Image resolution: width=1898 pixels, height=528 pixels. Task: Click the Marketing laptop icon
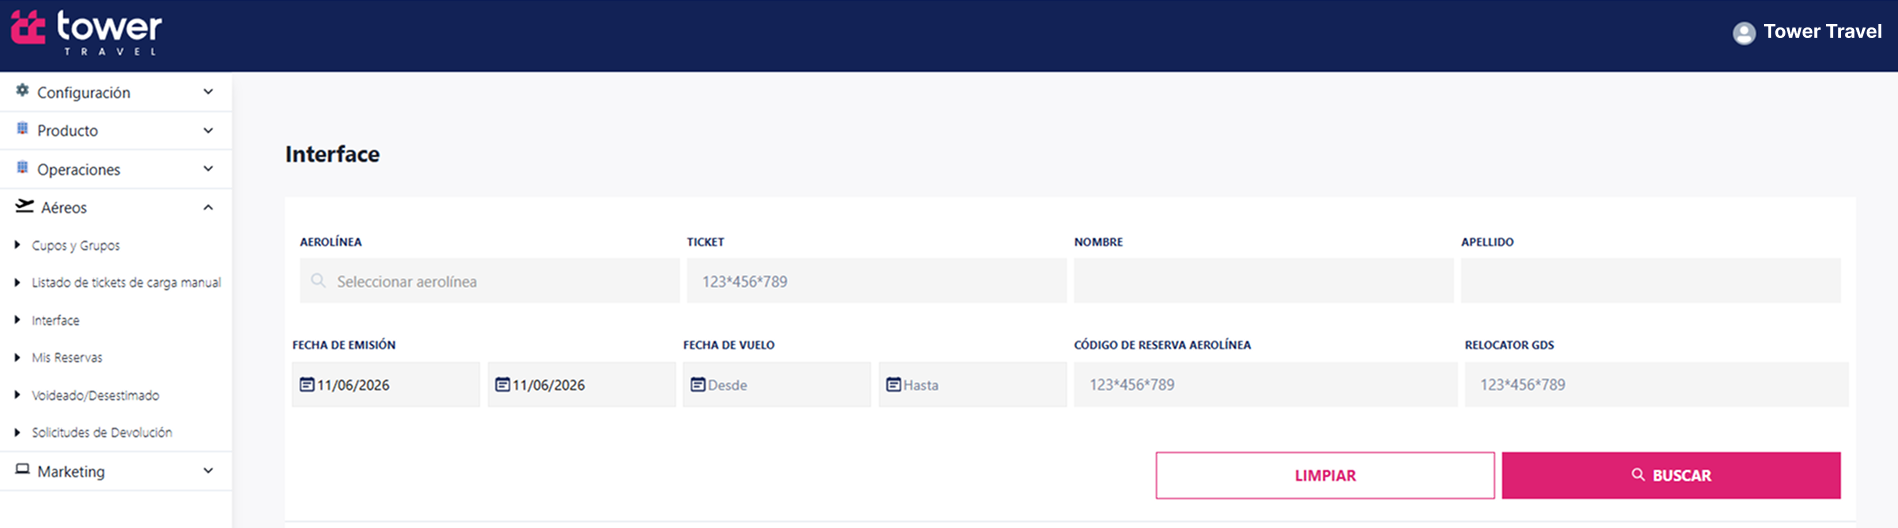[x=22, y=469]
